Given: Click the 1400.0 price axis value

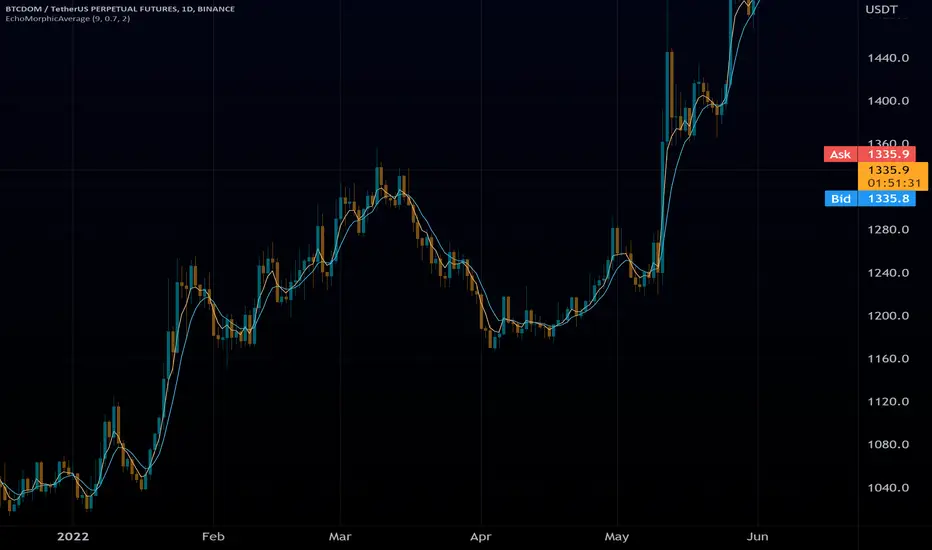Looking at the screenshot, I should [888, 101].
